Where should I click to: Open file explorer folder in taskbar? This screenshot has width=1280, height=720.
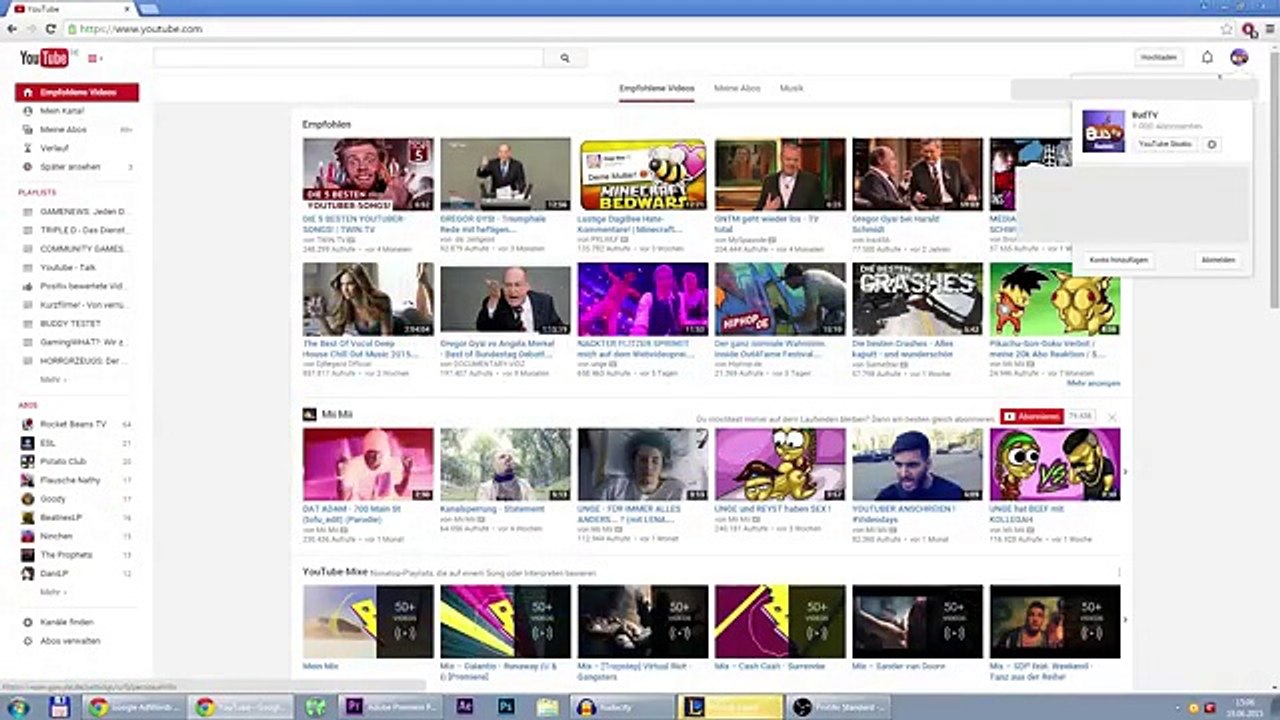pyautogui.click(x=547, y=707)
